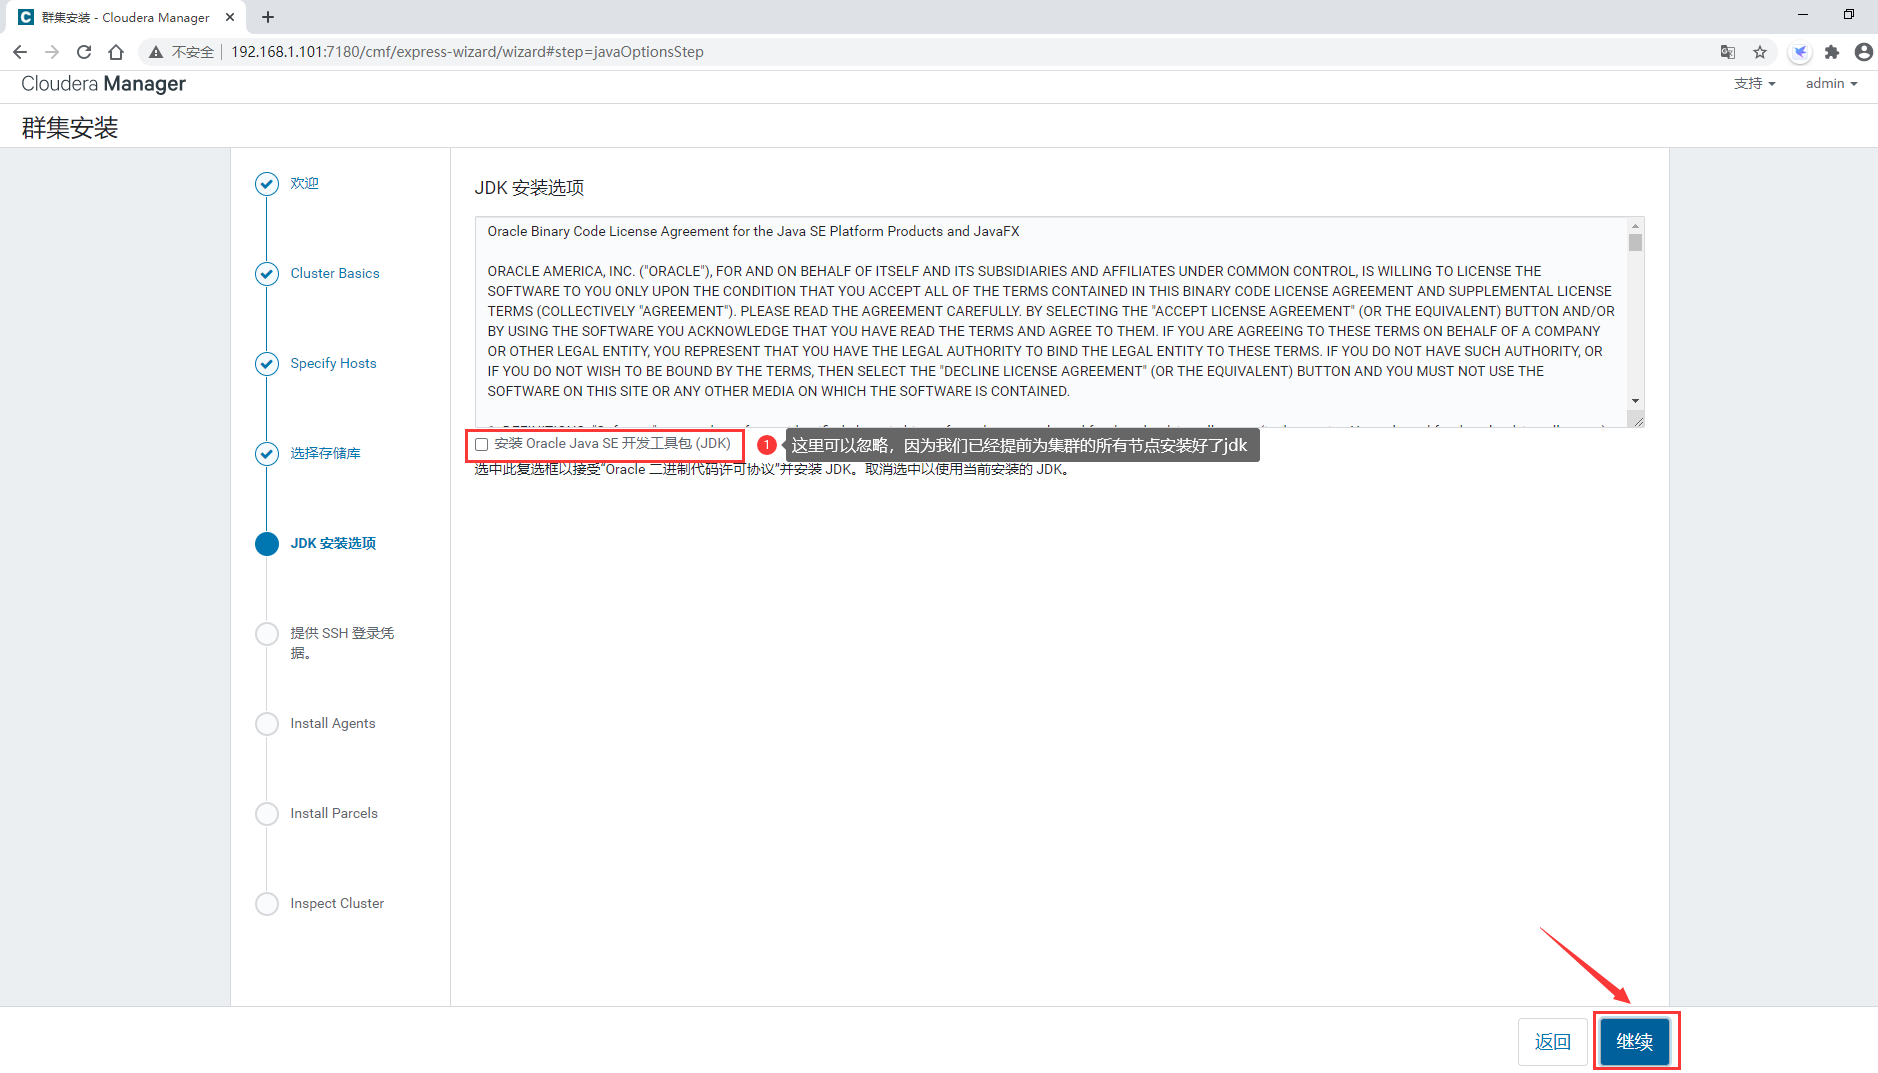1878x1073 pixels.
Task: Reload the page with the refresh icon
Action: pyautogui.click(x=84, y=52)
